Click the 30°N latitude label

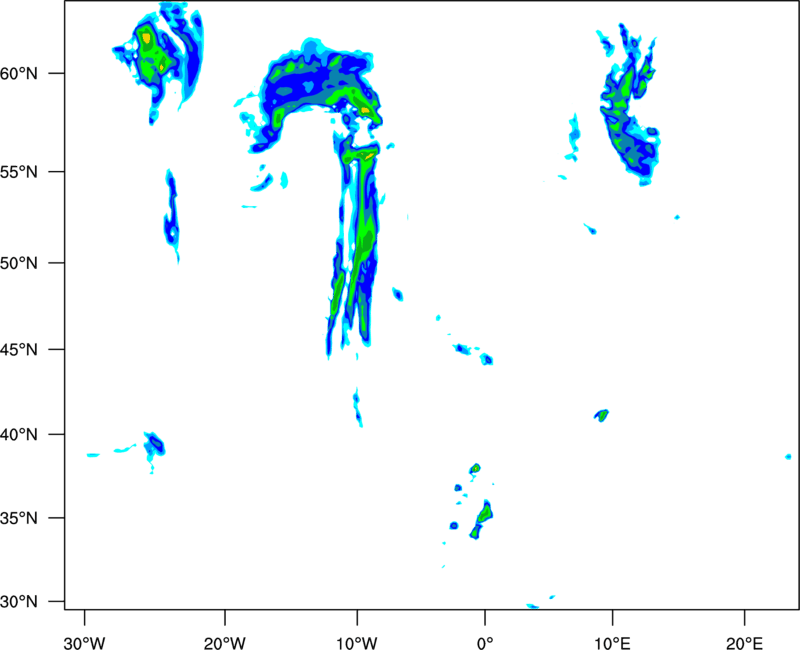pos(19,602)
